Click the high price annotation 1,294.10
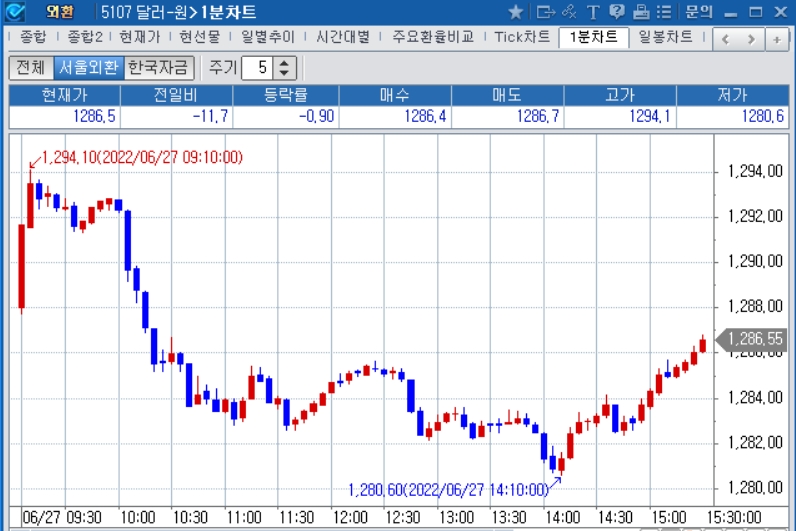 [x=142, y=157]
